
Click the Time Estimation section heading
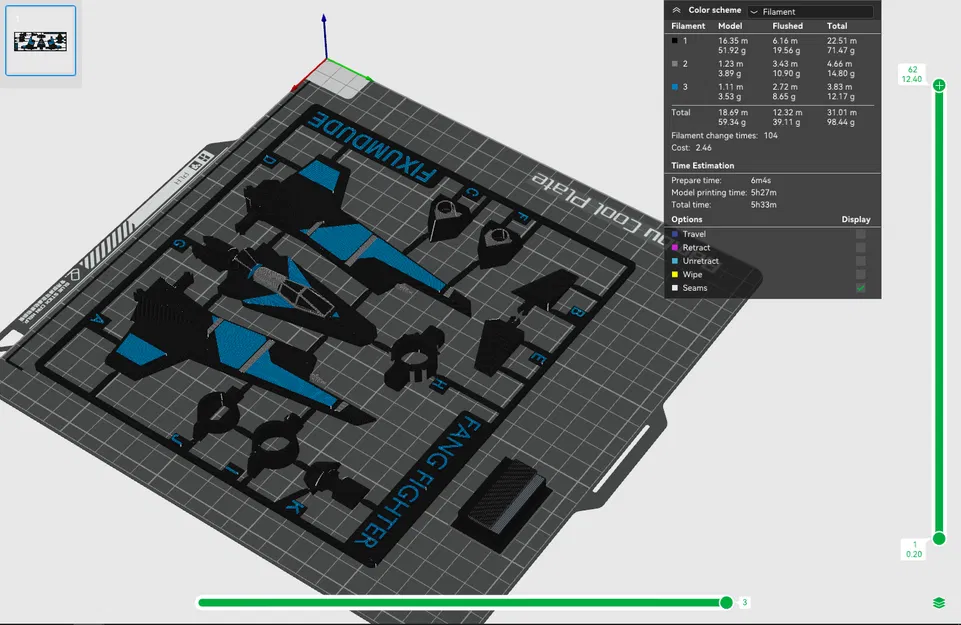pyautogui.click(x=702, y=165)
